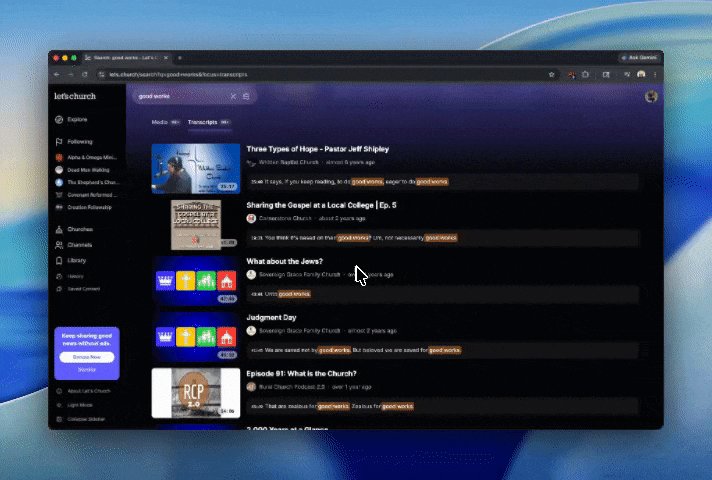This screenshot has width=712, height=480.
Task: Open the Chrome three-dot menu
Action: tap(655, 74)
